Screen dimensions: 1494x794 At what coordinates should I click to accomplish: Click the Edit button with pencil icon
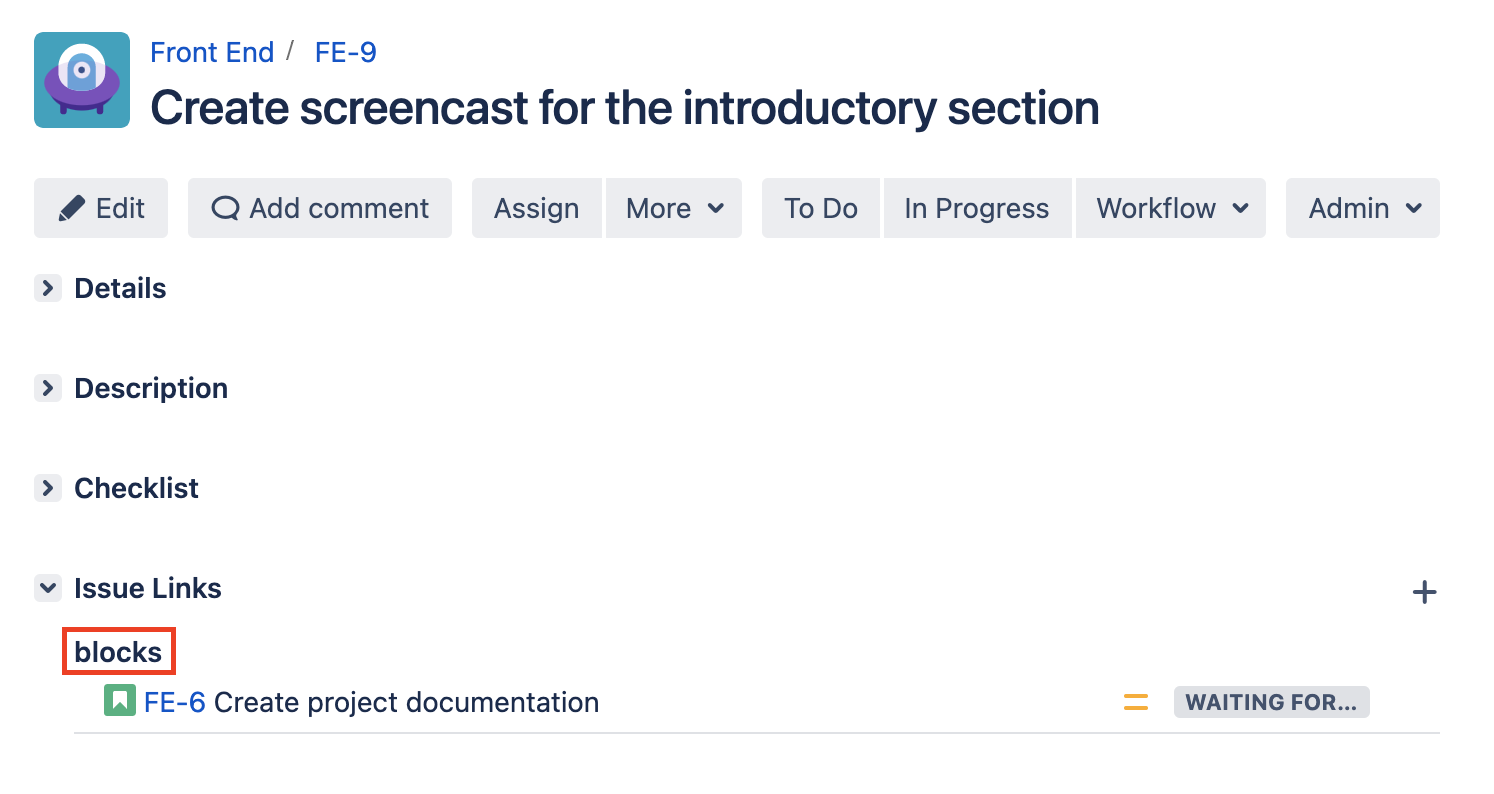pyautogui.click(x=101, y=208)
